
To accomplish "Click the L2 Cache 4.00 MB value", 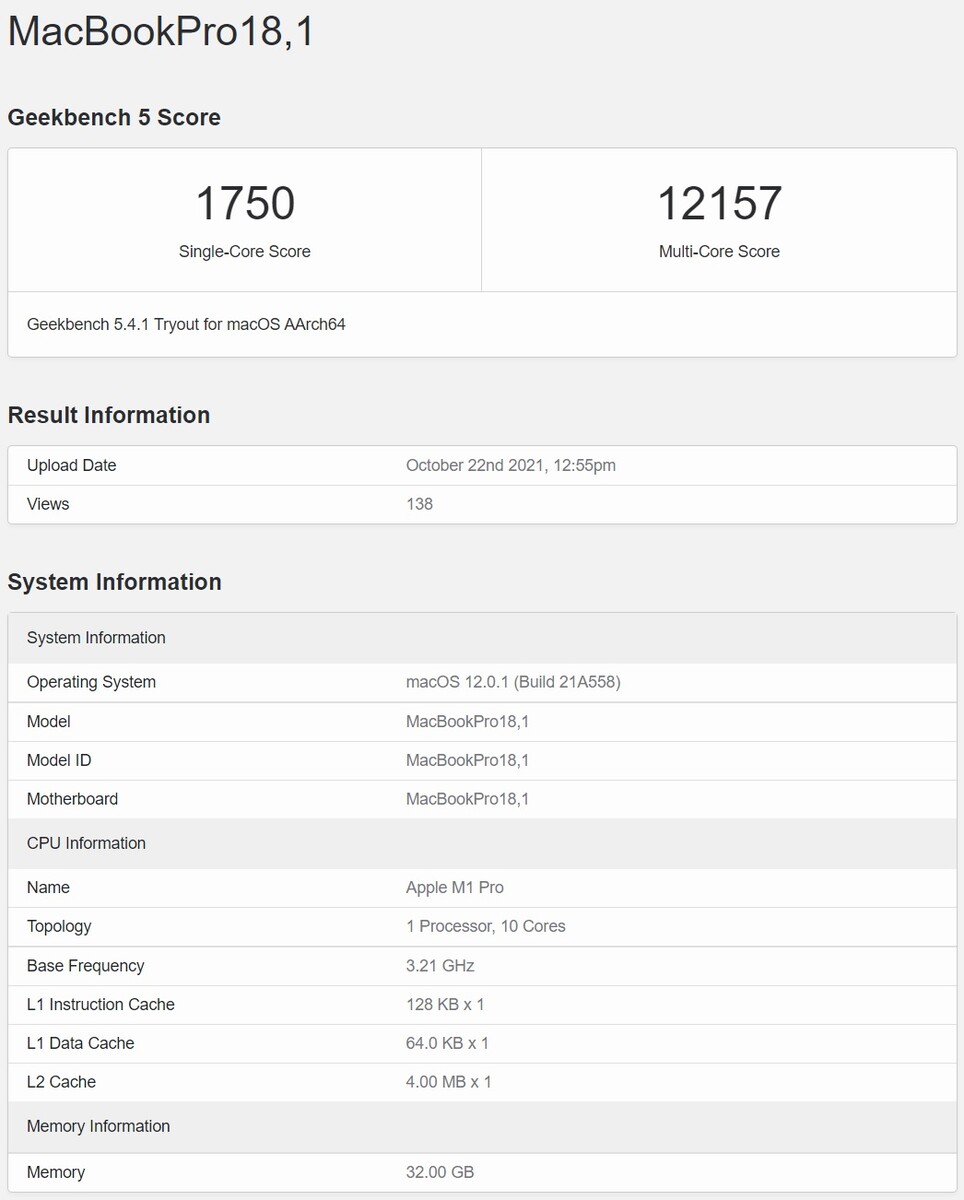I will tap(449, 1082).
